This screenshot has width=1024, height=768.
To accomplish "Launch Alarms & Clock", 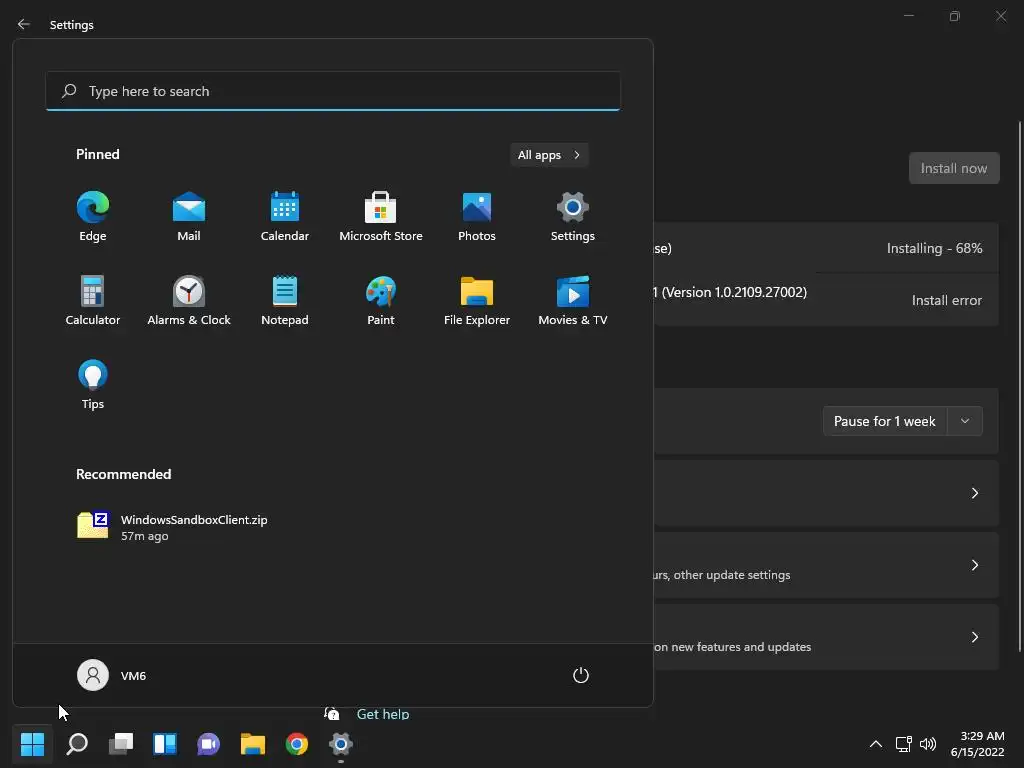I will click(x=189, y=301).
